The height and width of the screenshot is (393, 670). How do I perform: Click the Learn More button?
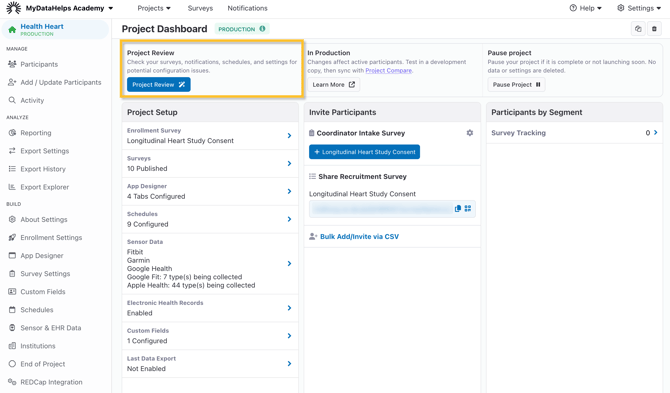tap(334, 85)
